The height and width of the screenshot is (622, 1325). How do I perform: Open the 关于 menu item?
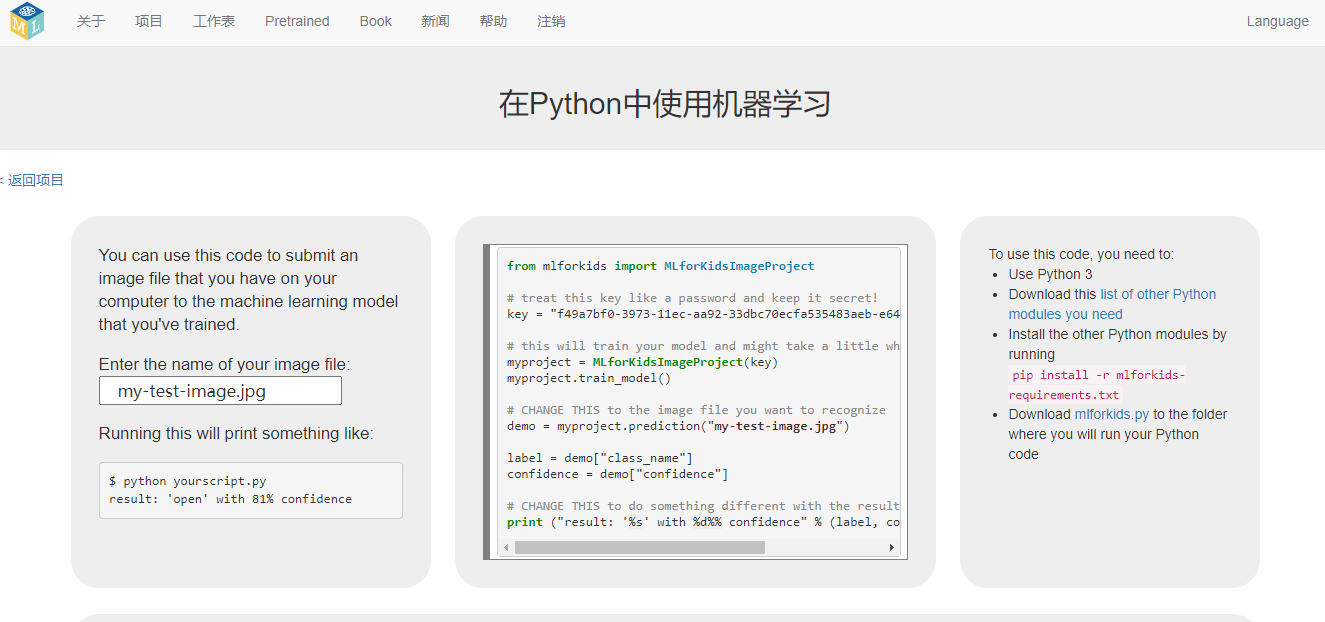[x=91, y=21]
